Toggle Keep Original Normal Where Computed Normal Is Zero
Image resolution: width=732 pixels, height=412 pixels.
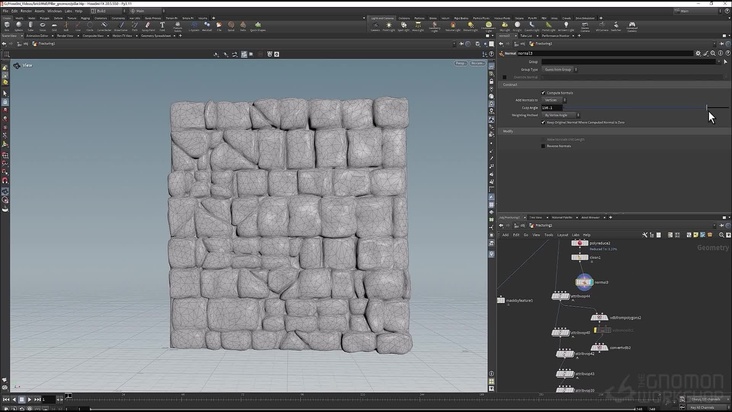tap(543, 122)
